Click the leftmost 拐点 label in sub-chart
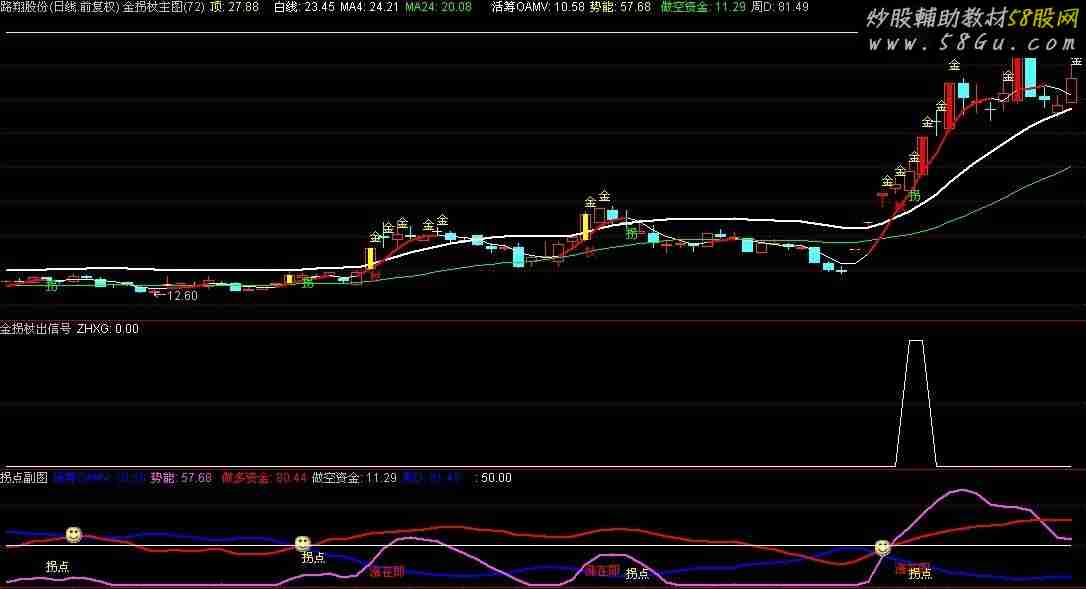This screenshot has width=1086, height=589. point(57,566)
